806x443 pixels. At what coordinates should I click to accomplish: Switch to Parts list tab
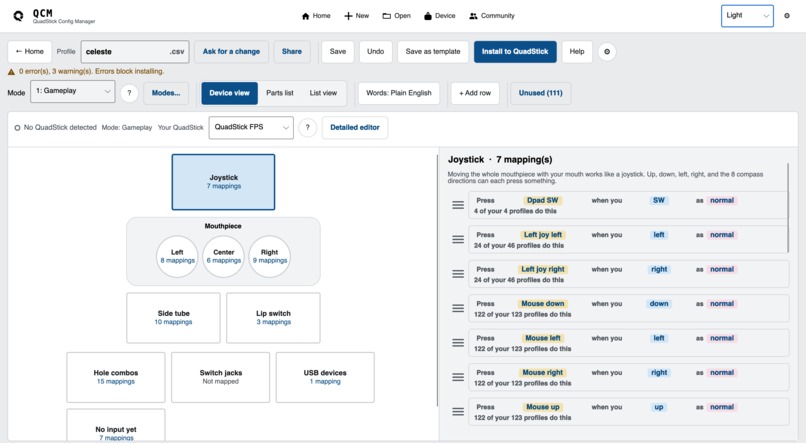point(280,93)
